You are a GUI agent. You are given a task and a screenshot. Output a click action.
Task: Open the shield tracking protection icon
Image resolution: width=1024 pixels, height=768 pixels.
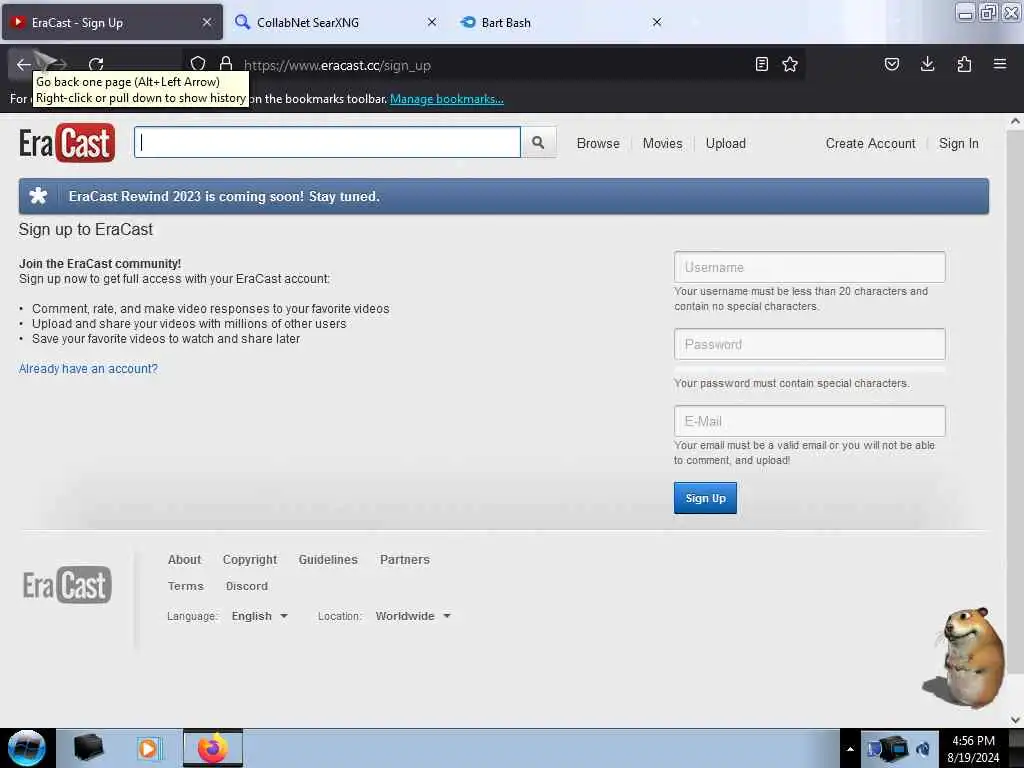[x=198, y=64]
